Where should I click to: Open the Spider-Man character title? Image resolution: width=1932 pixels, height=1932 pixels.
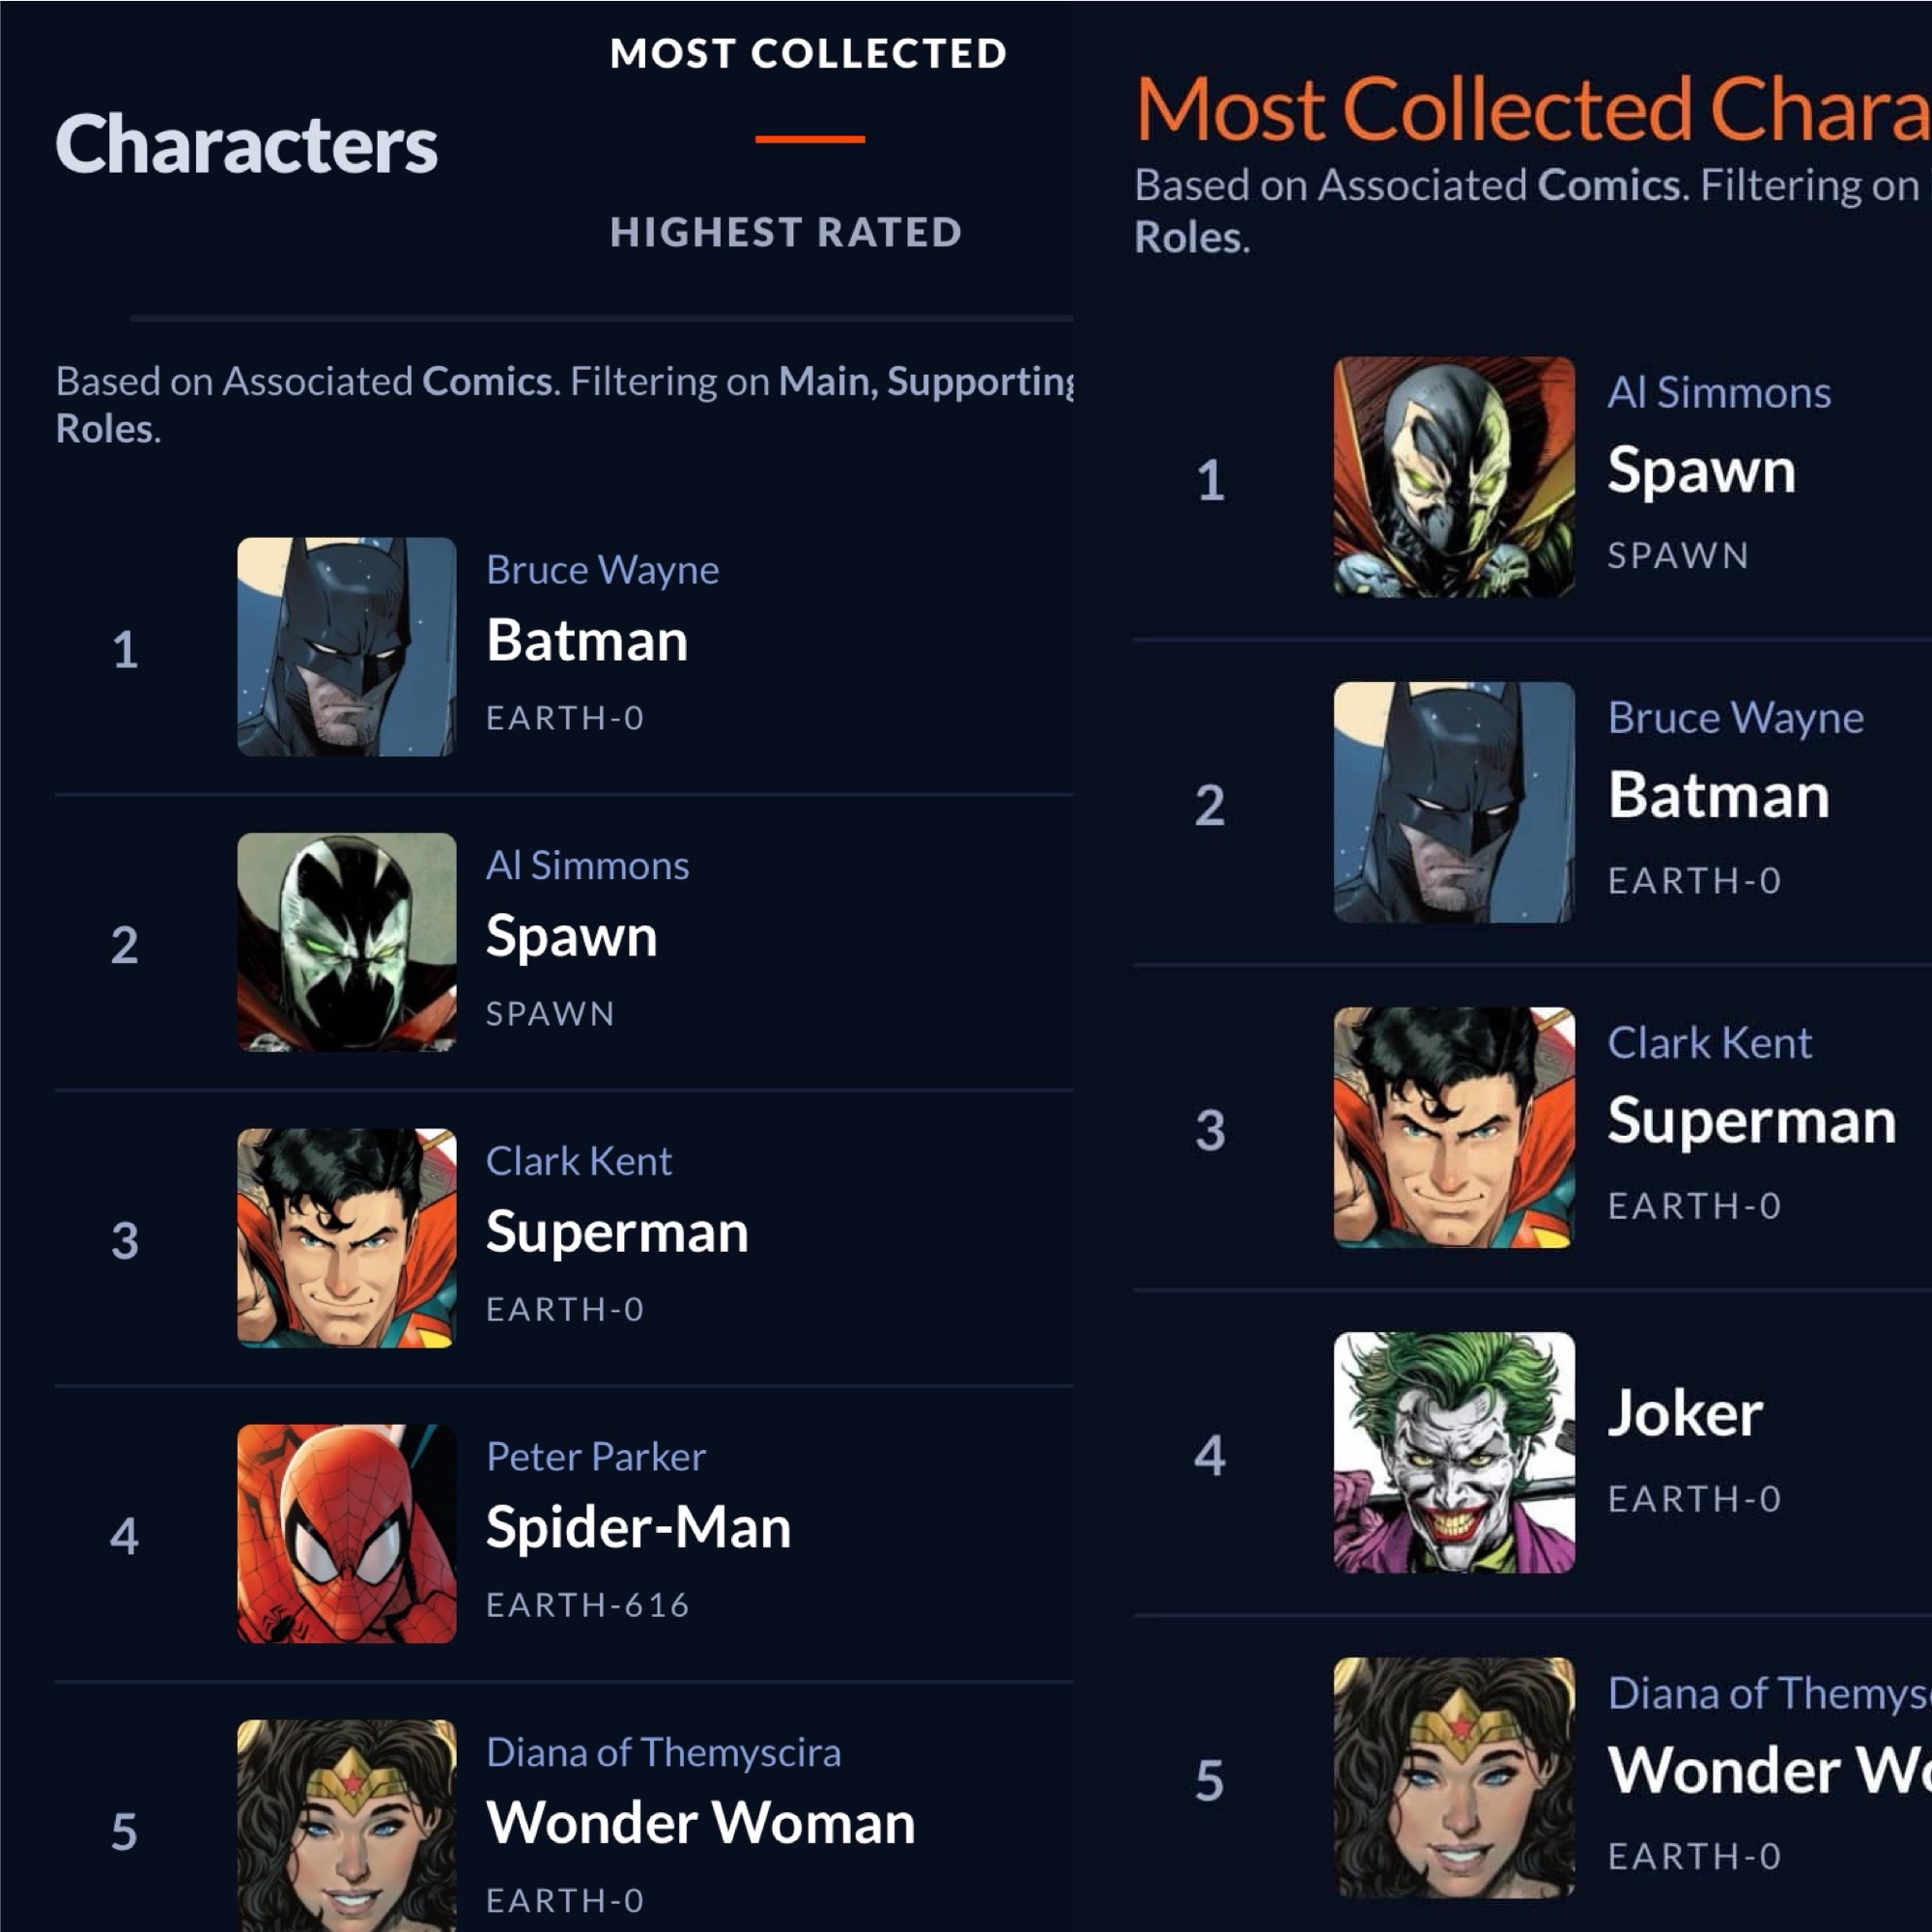638,1527
